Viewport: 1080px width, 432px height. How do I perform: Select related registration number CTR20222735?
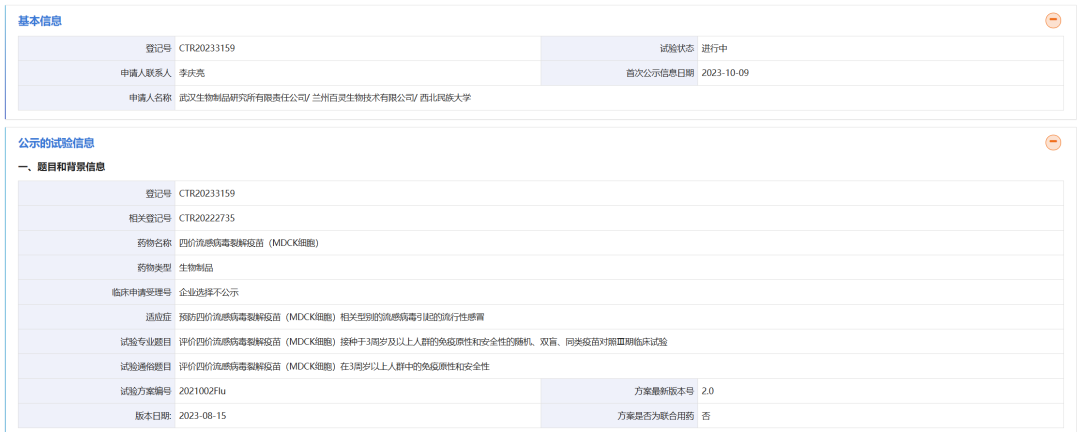point(207,218)
